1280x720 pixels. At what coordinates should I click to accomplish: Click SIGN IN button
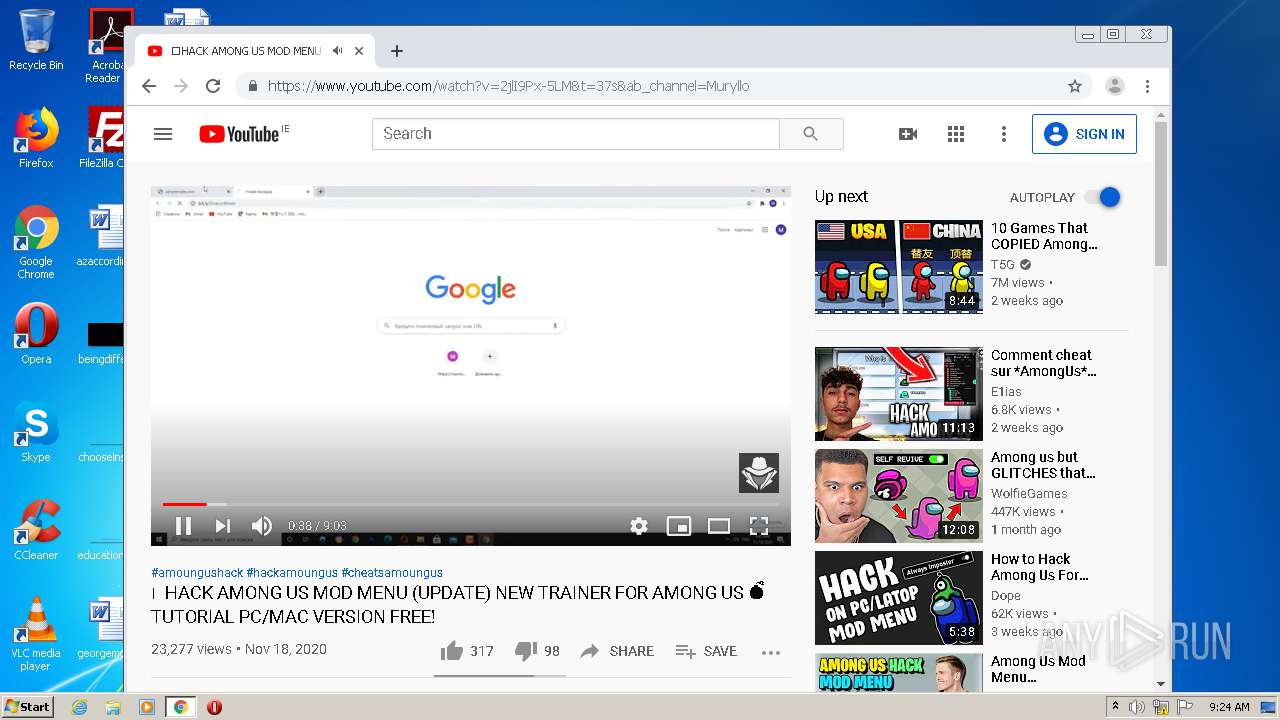(1084, 134)
